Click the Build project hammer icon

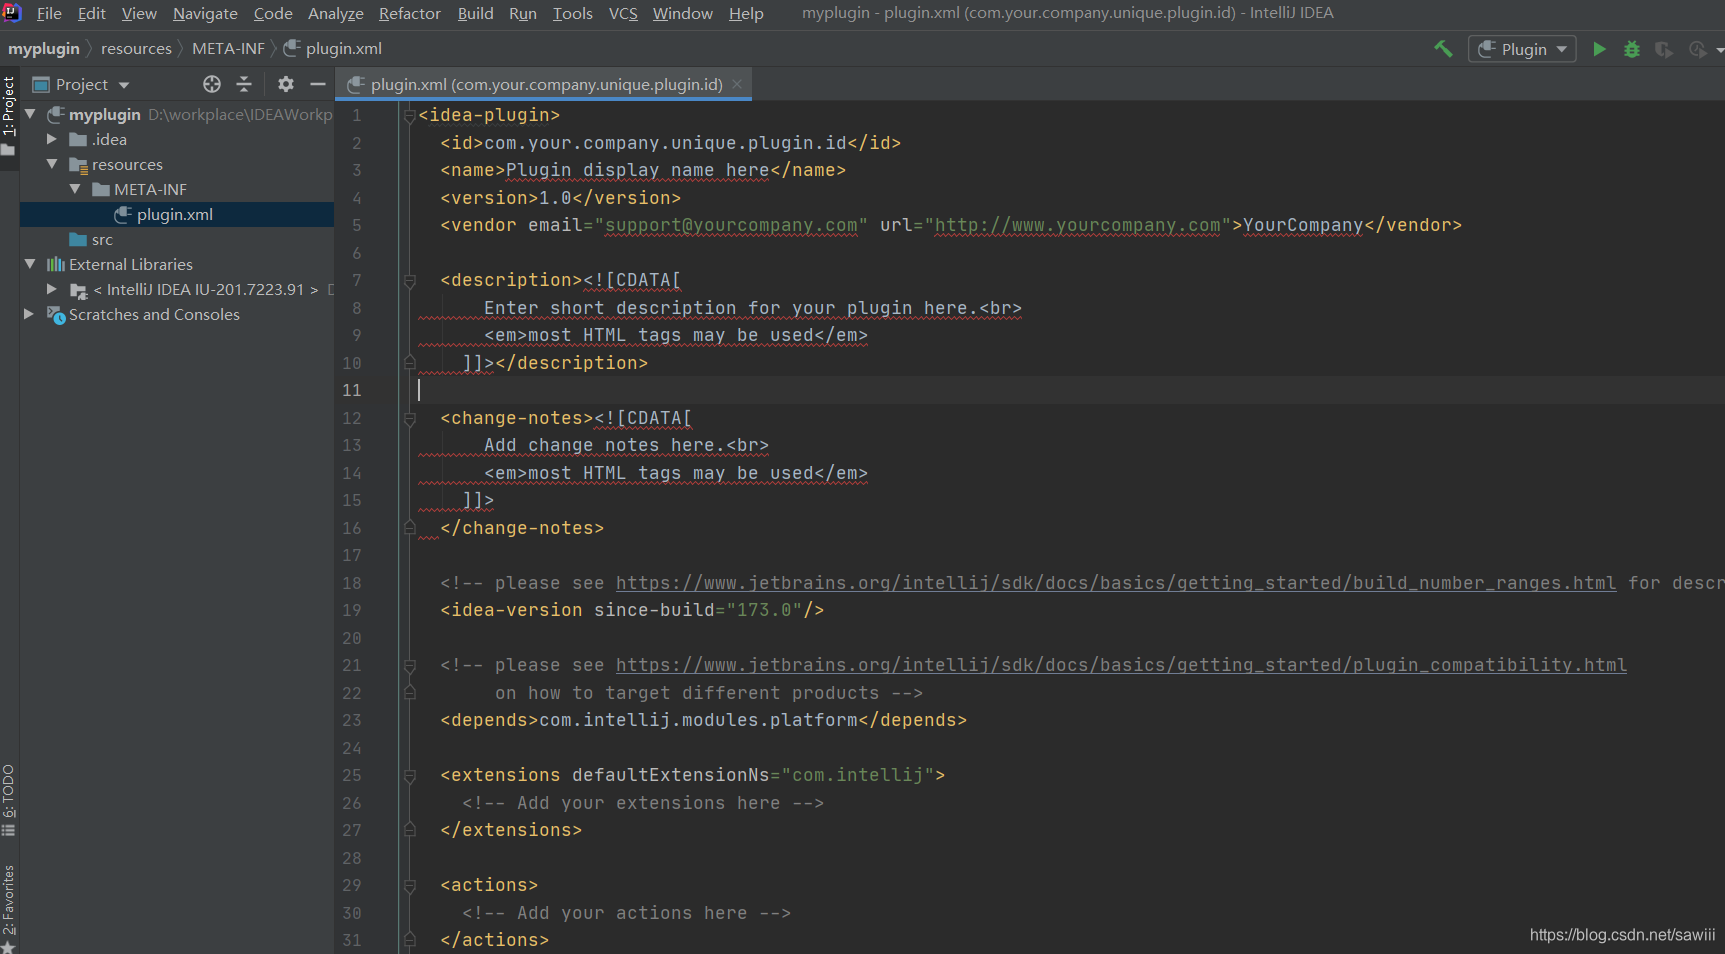pos(1443,49)
